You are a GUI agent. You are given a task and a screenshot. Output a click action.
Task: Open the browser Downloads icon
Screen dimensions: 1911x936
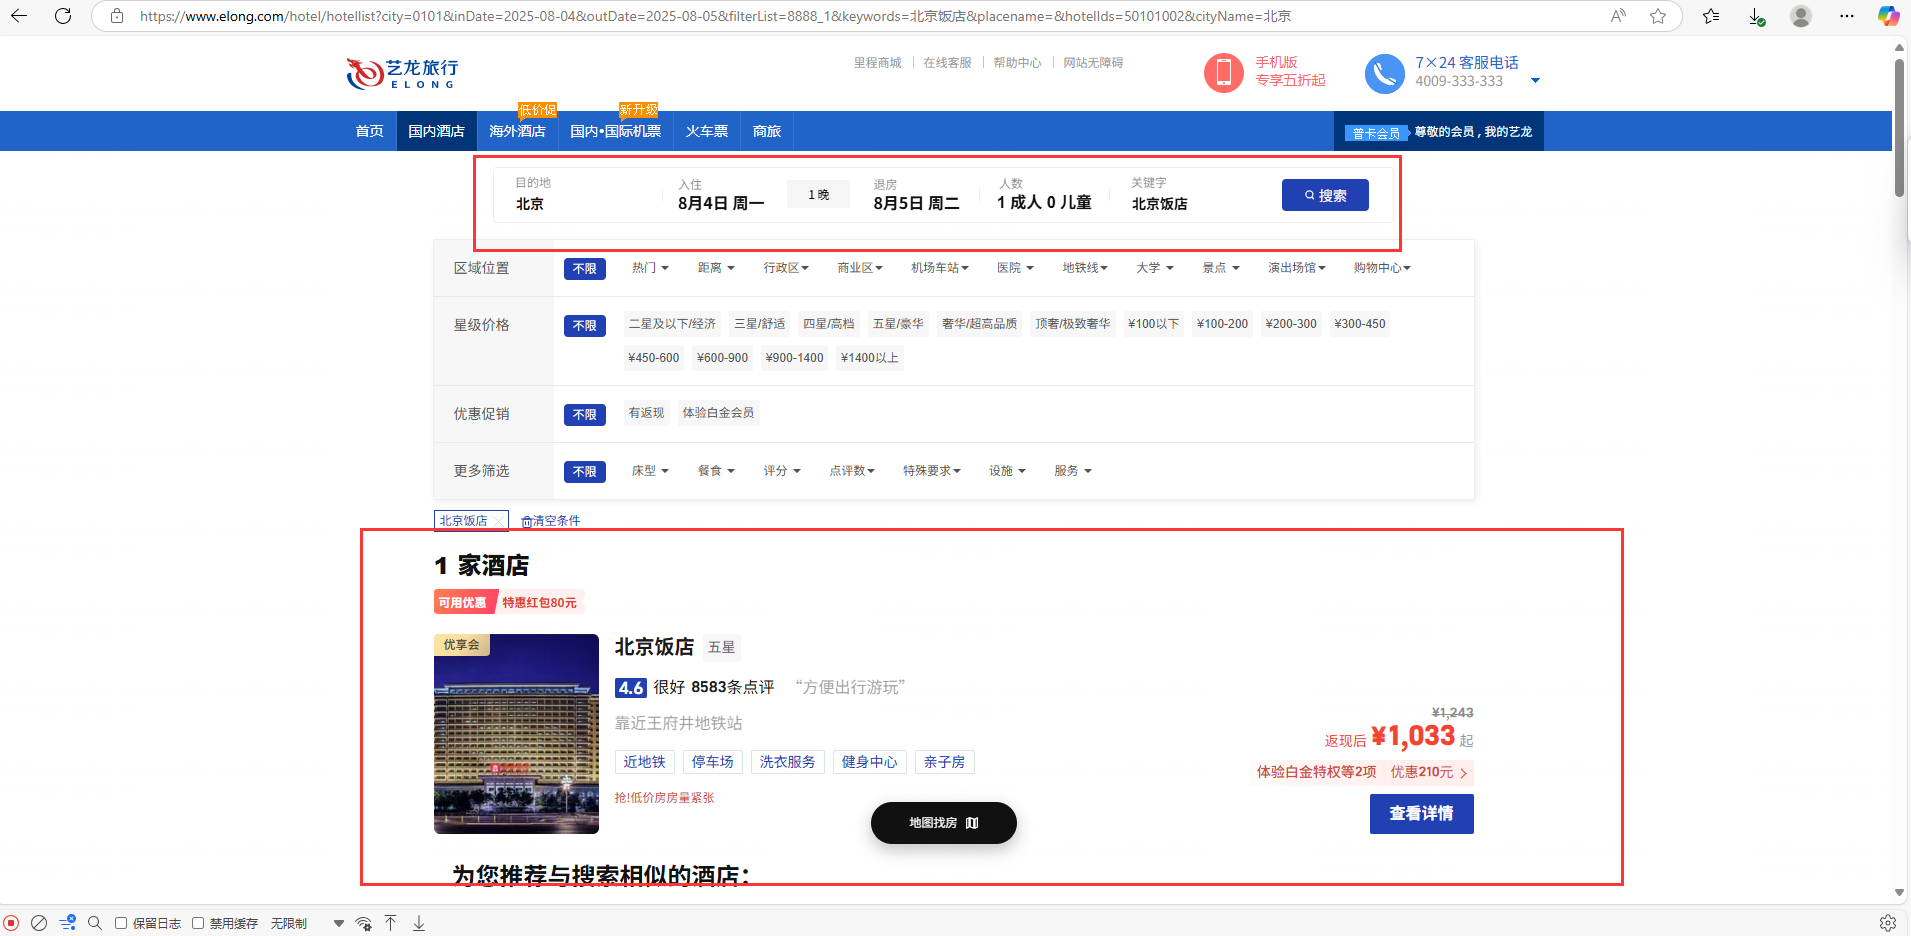click(1757, 16)
